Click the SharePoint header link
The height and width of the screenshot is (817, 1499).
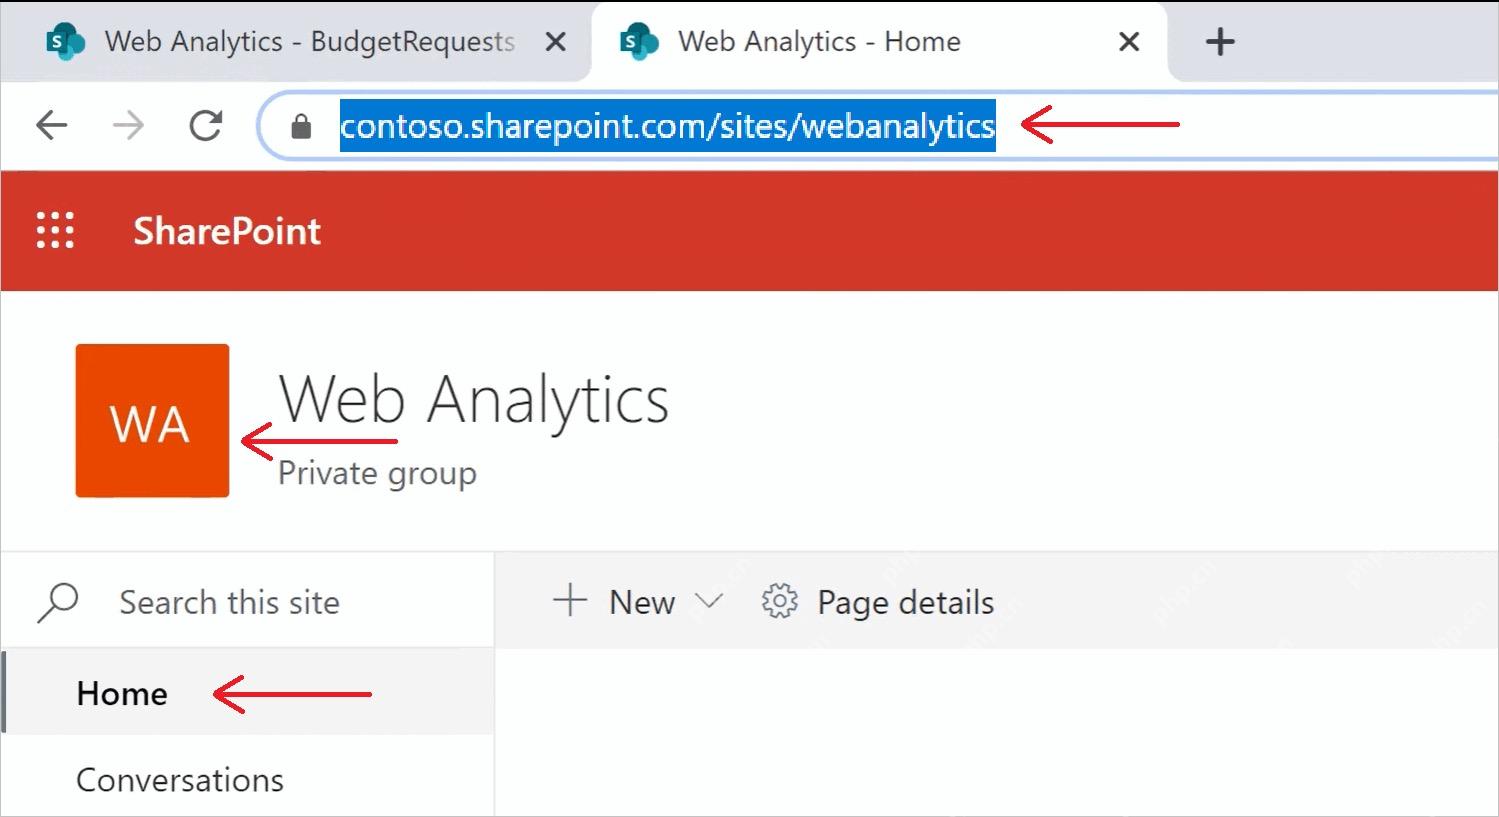[227, 231]
